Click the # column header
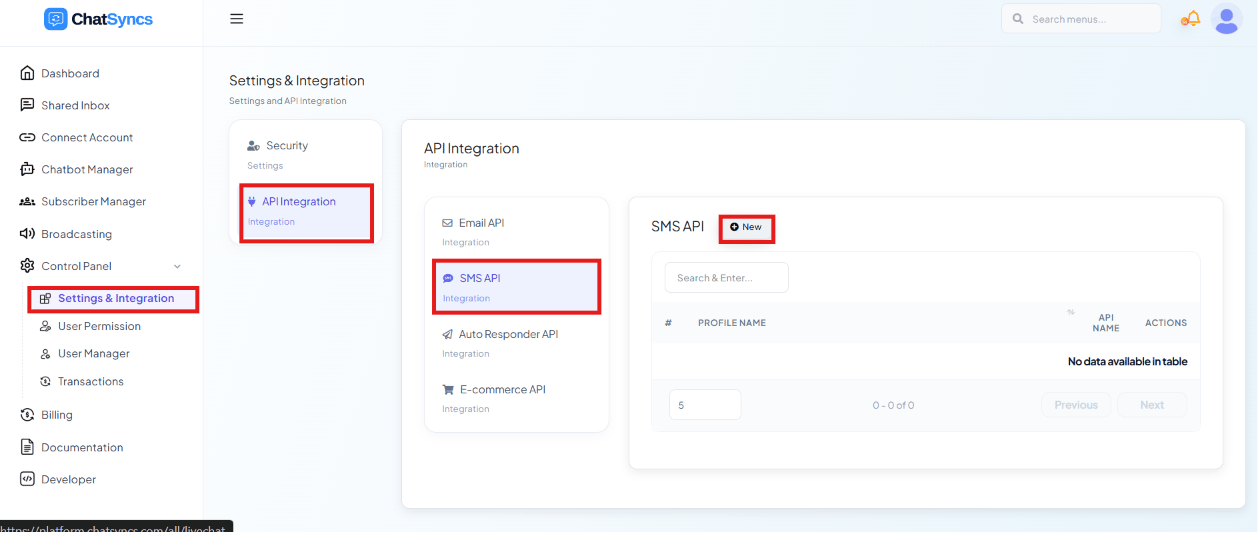 [668, 323]
